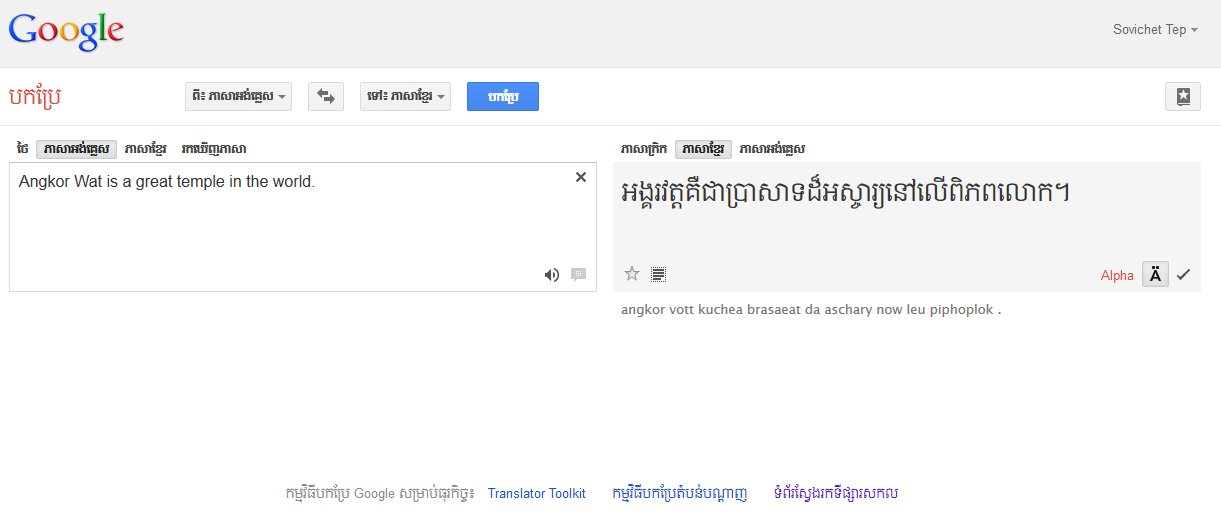
Task: Open the phrasebook star icon at top right
Action: point(1183,96)
